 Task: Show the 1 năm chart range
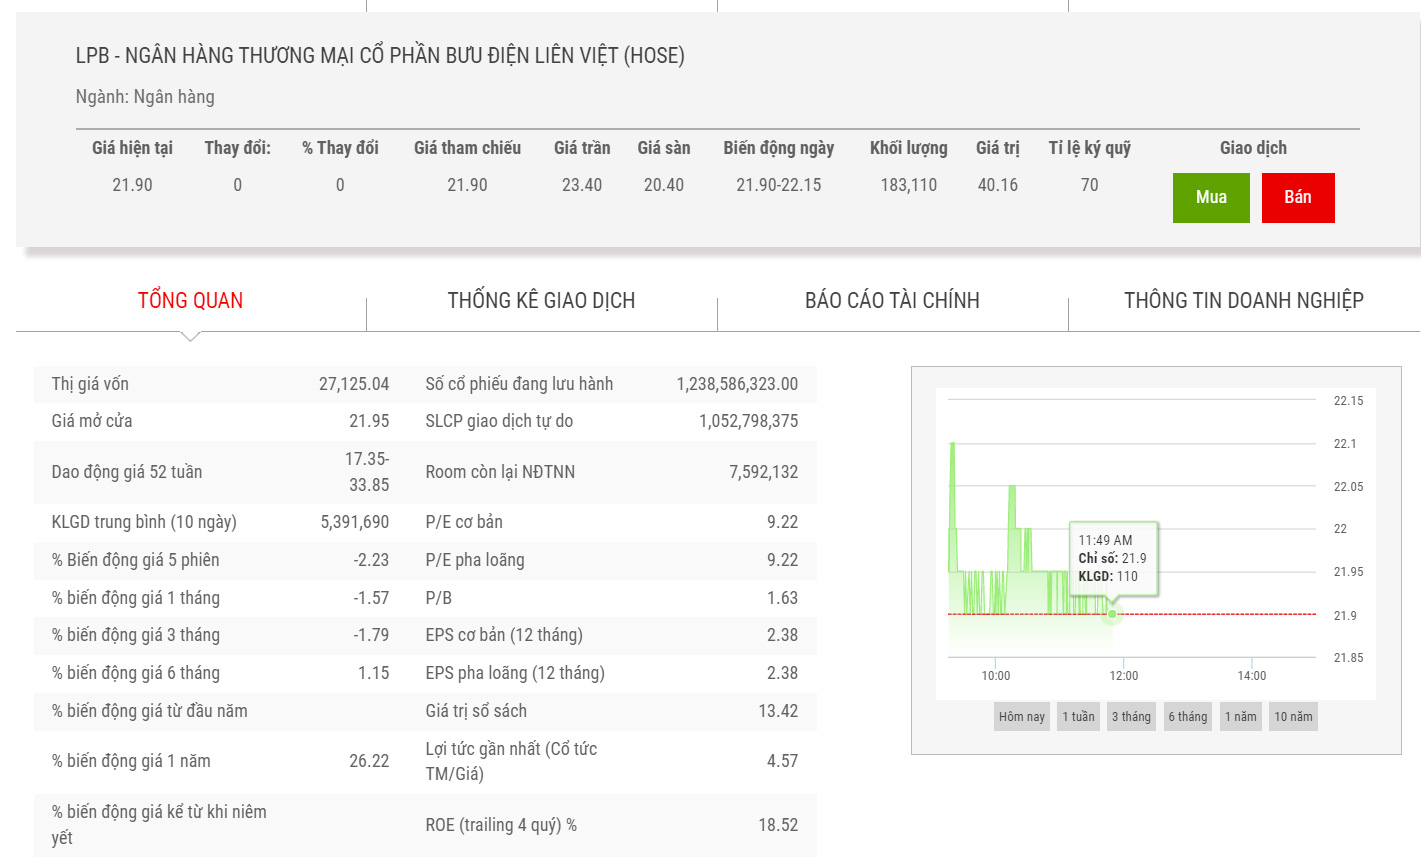click(1240, 716)
